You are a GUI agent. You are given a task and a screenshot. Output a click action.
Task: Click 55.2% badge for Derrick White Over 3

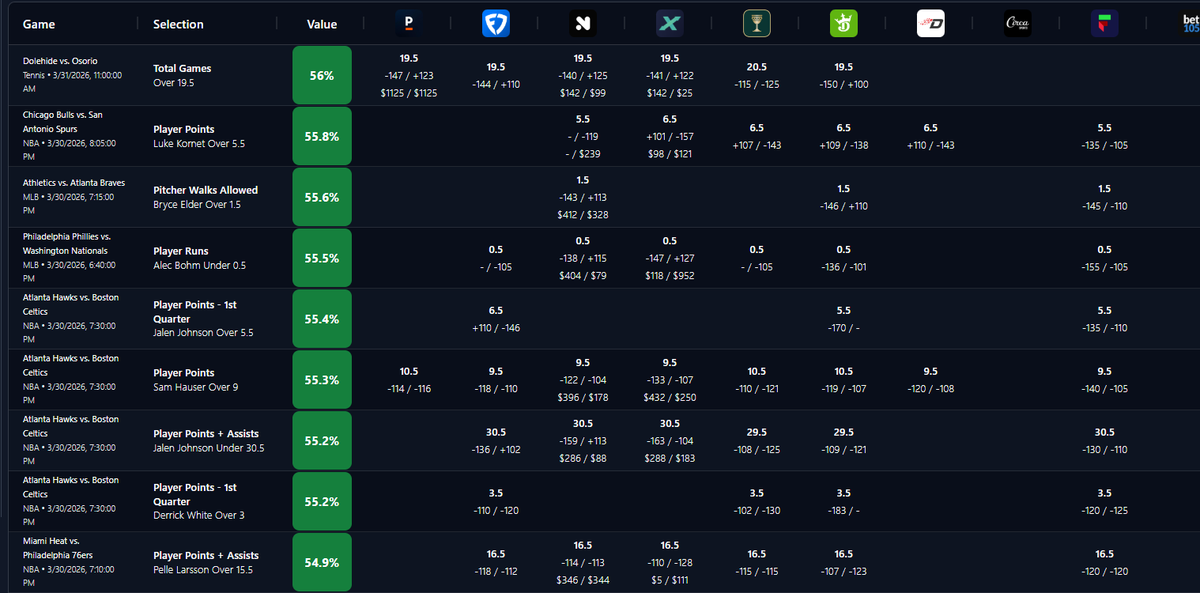coord(322,502)
